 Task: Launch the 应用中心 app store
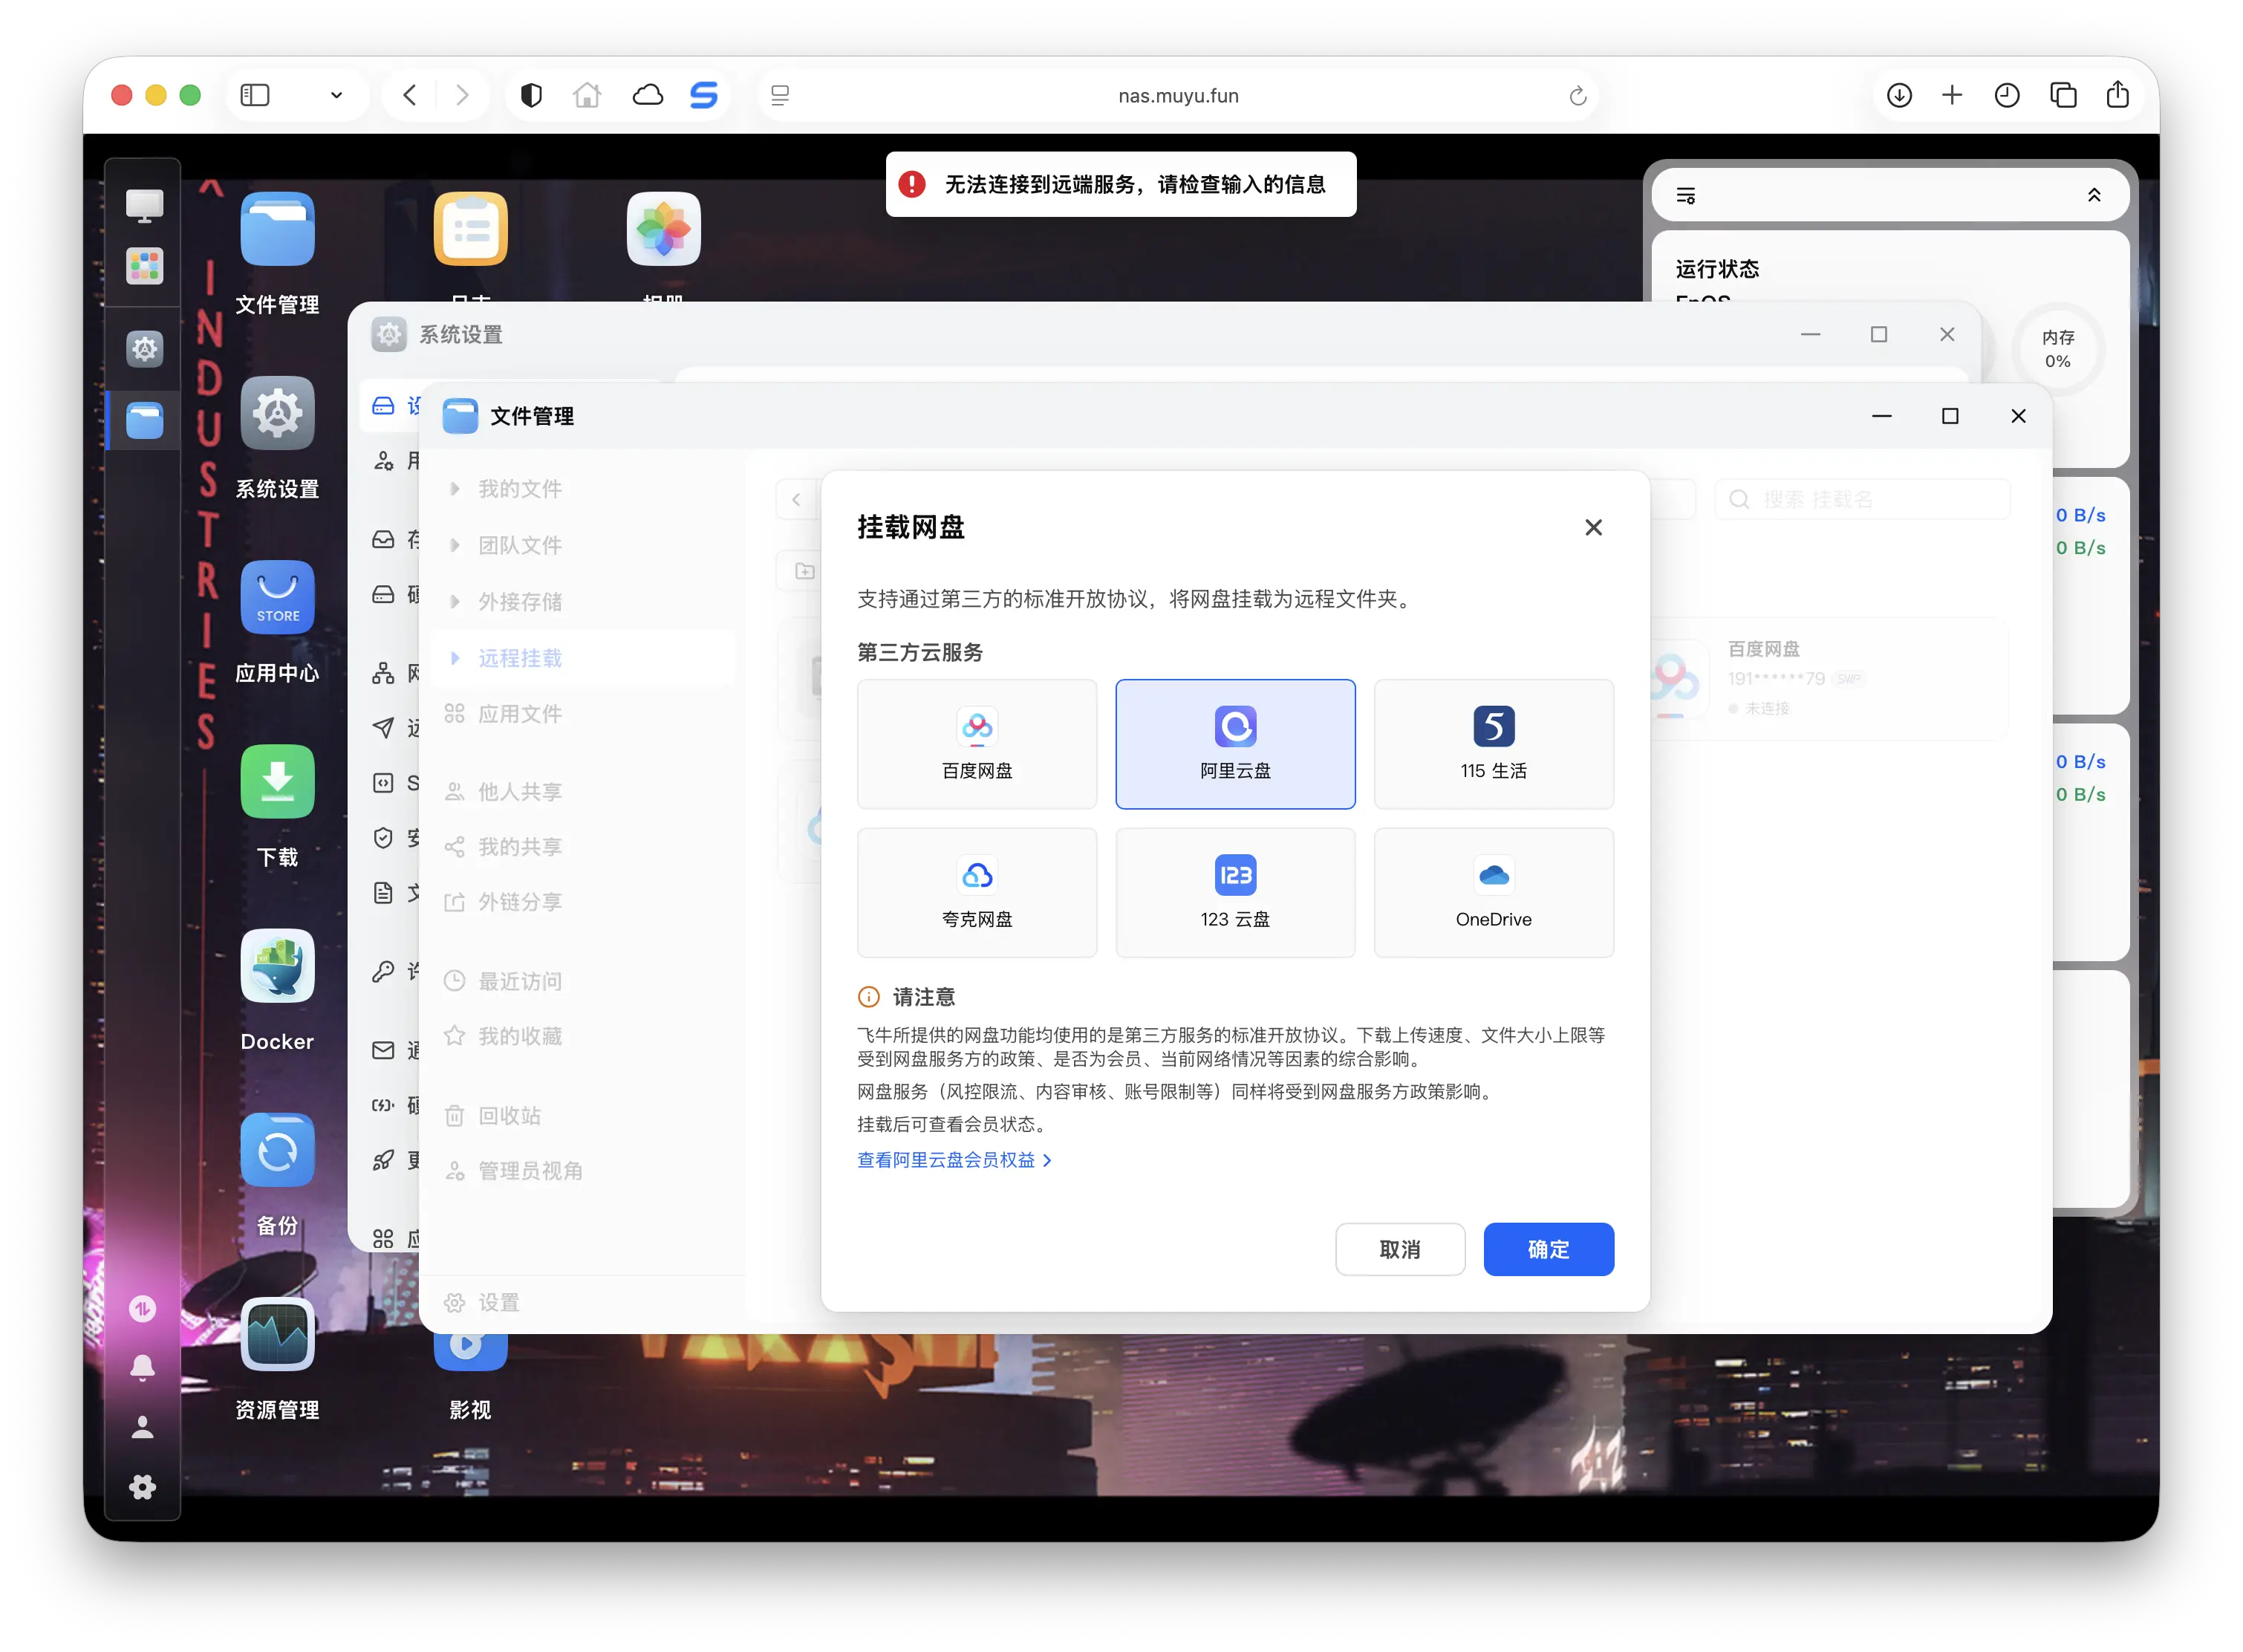point(277,598)
